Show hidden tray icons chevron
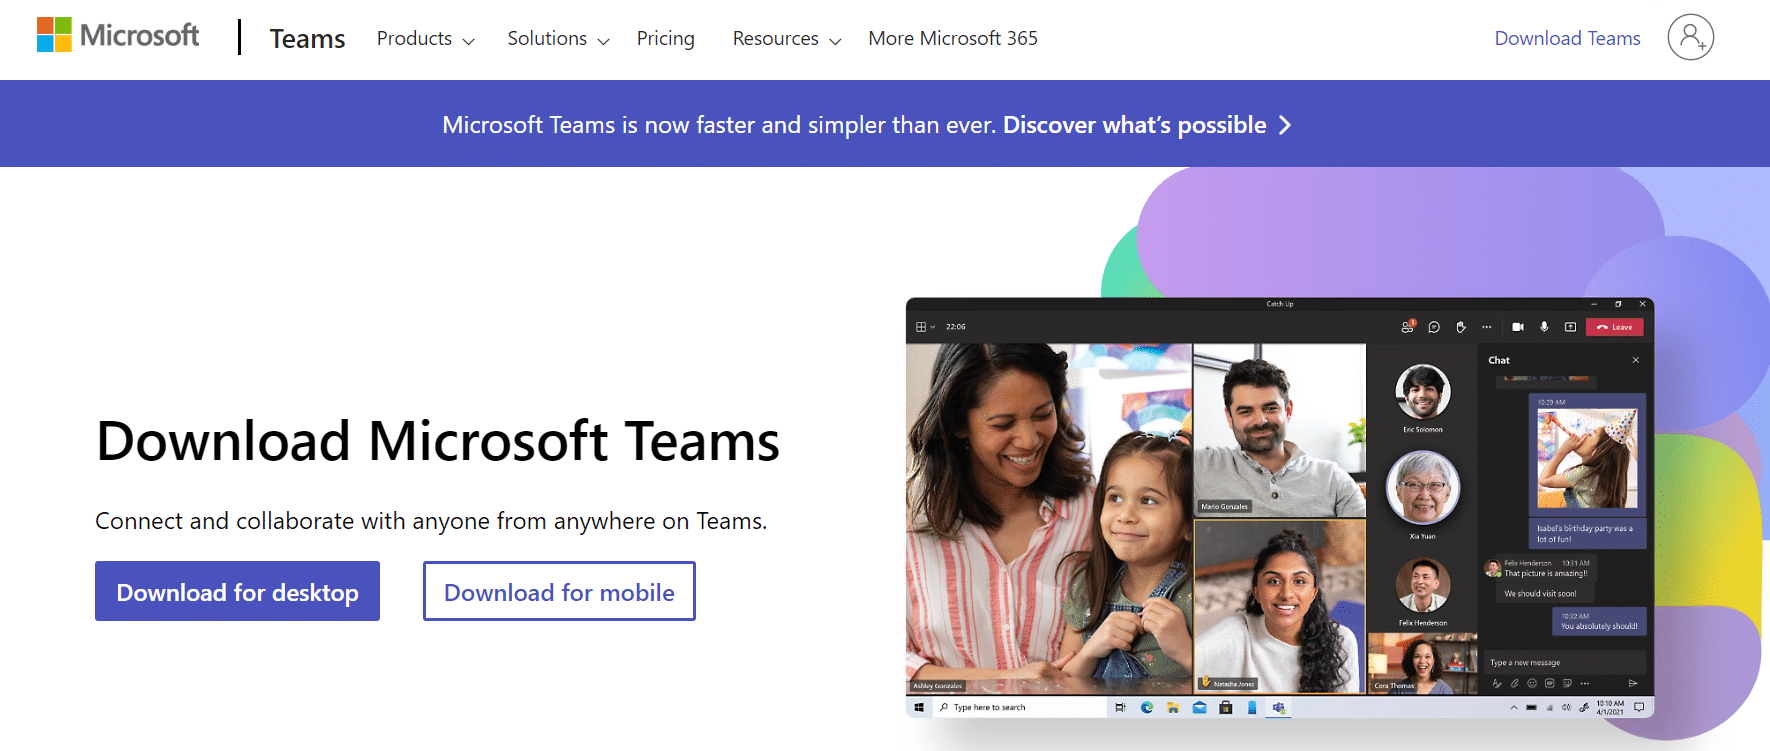 pos(1514,707)
